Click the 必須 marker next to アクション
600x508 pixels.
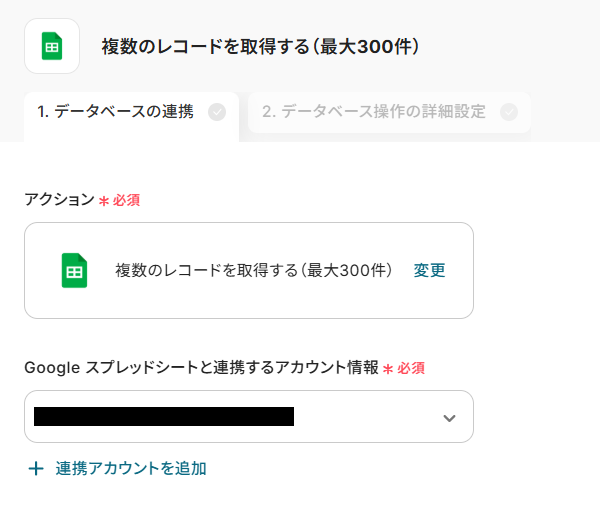click(126, 200)
